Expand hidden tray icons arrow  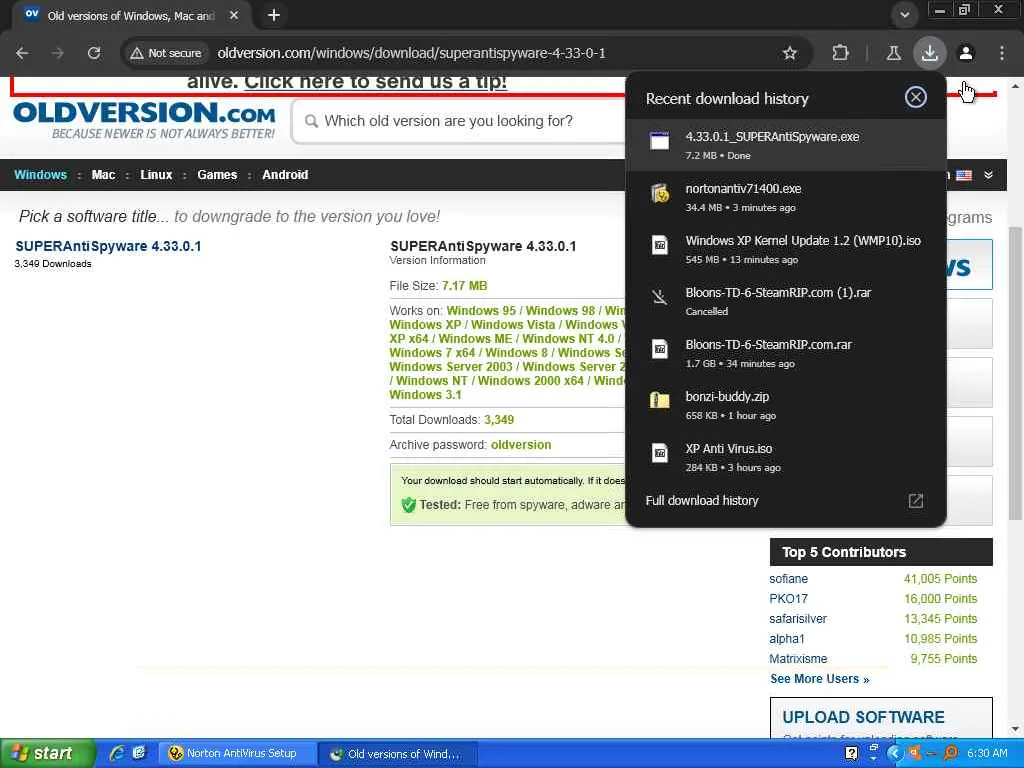tap(895, 753)
